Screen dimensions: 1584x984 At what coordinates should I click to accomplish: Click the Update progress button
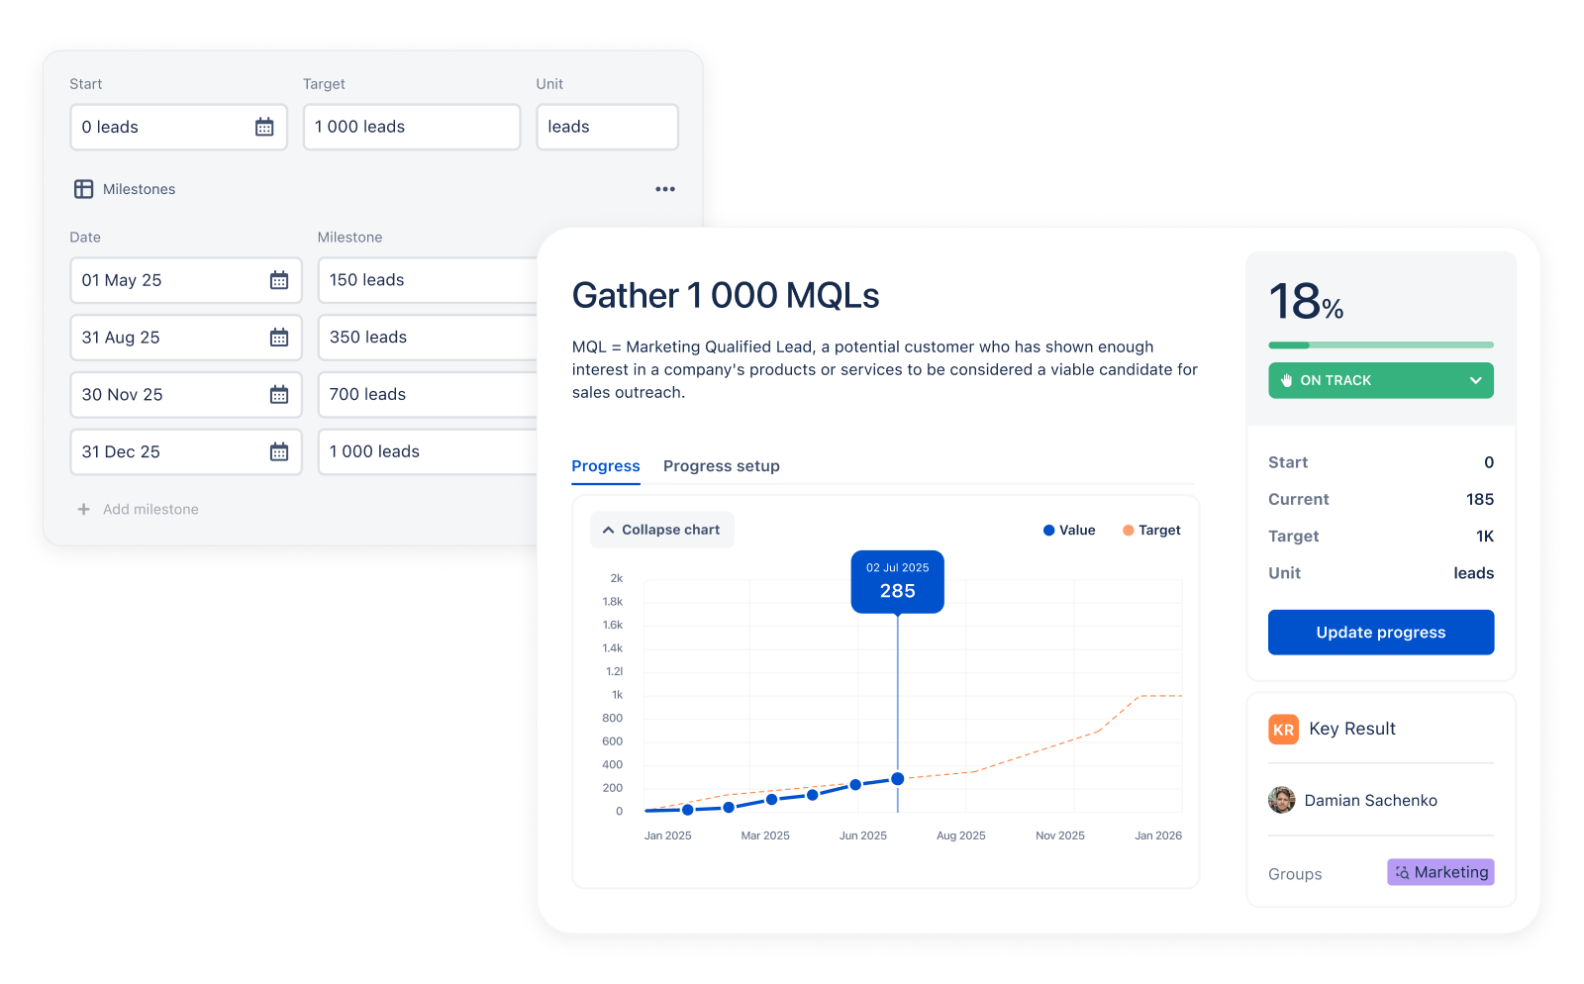pos(1381,632)
